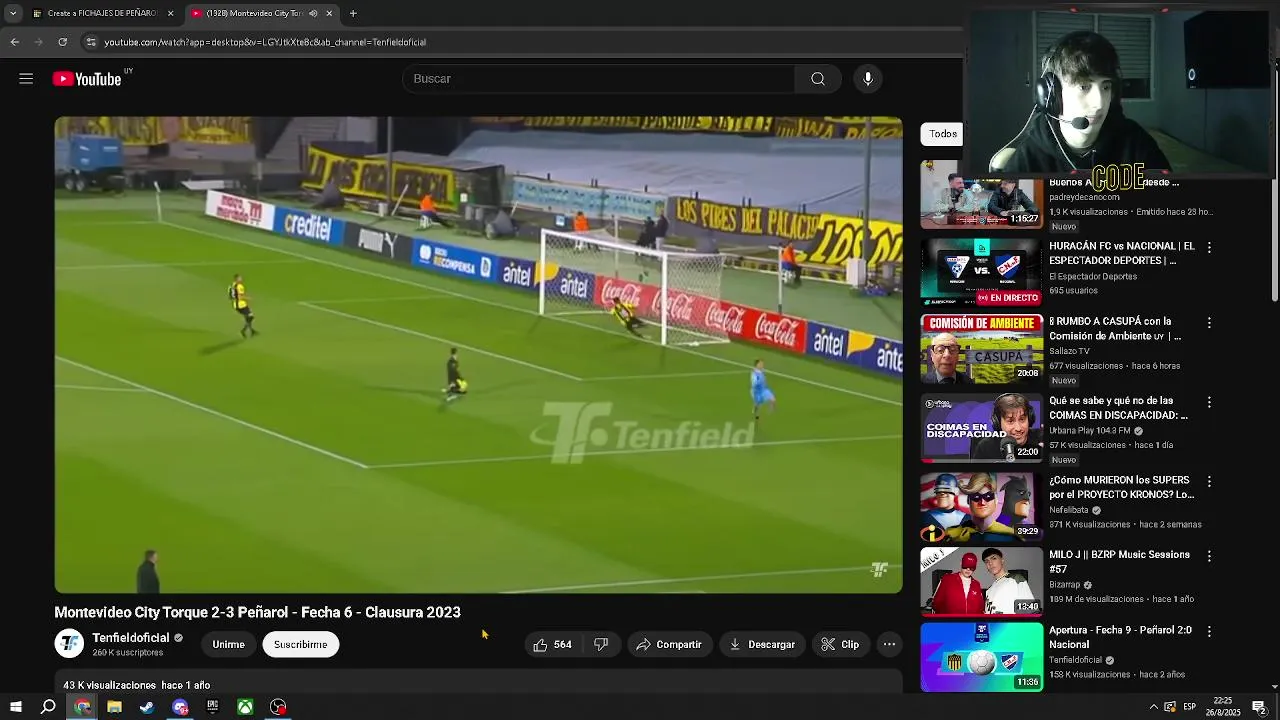Subscribe with the Suscribirme button

(301, 644)
